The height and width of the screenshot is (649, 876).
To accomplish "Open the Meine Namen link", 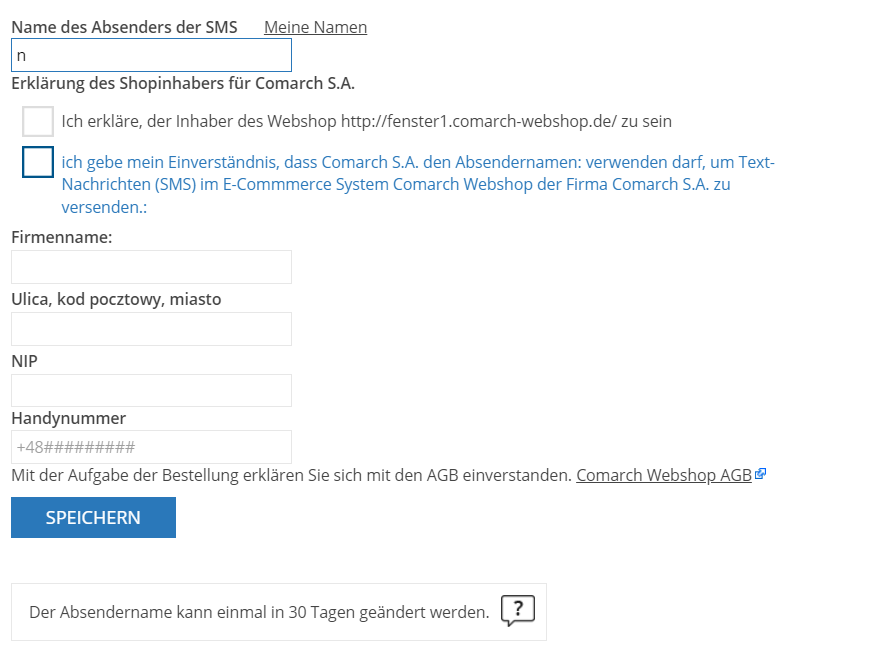I will coord(316,27).
